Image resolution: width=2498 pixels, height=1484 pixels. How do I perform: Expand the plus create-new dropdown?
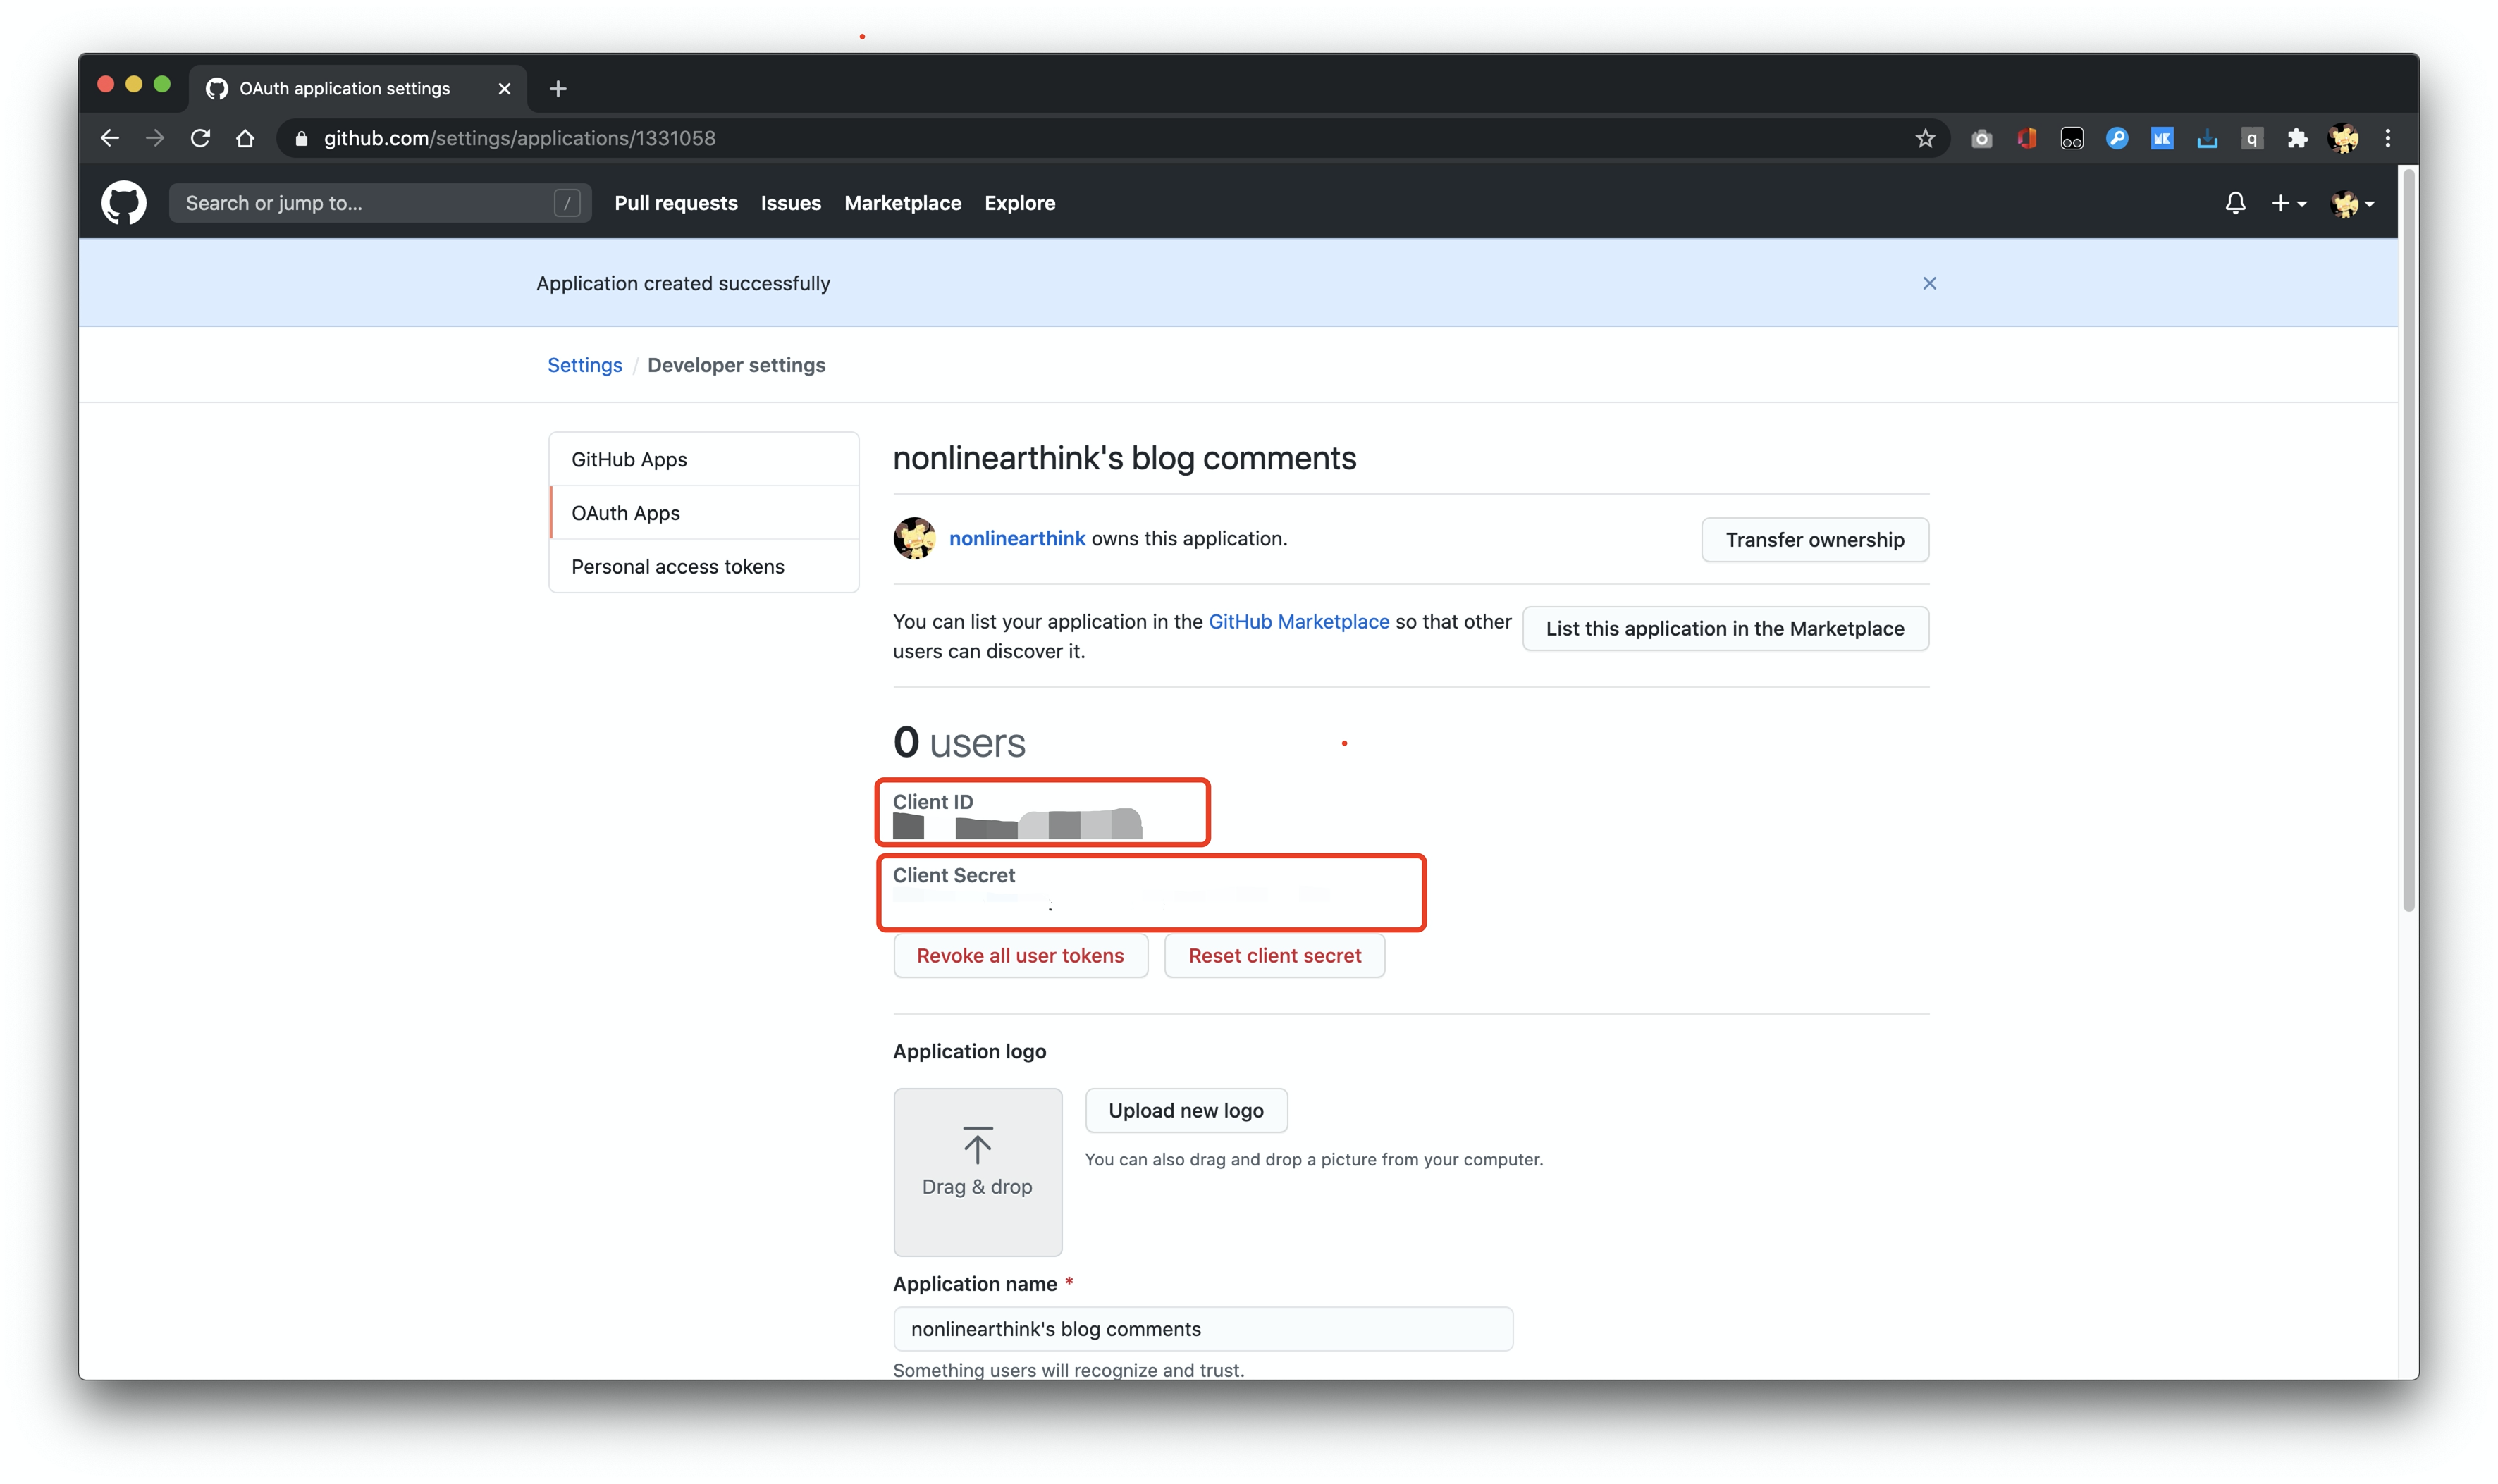coord(2289,203)
